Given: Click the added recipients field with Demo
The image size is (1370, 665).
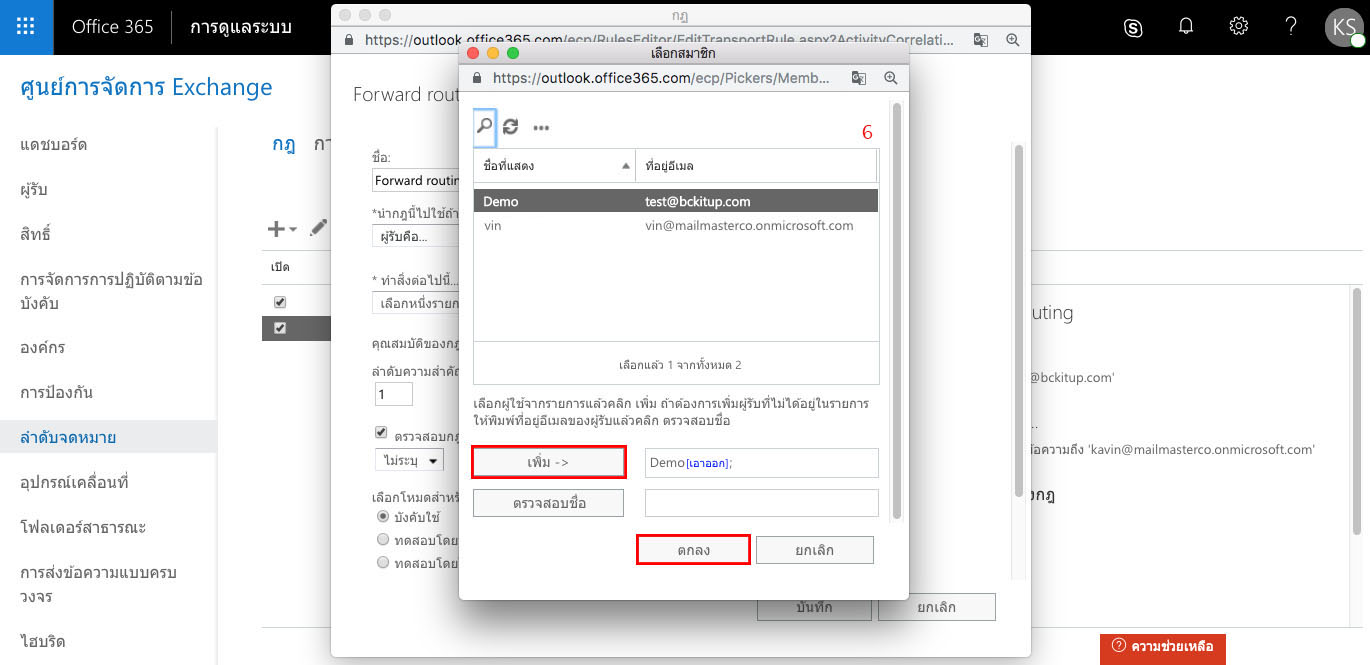Looking at the screenshot, I should (x=762, y=463).
